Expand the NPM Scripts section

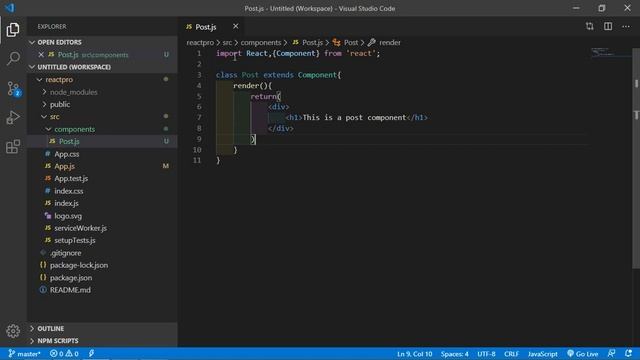tap(102, 341)
